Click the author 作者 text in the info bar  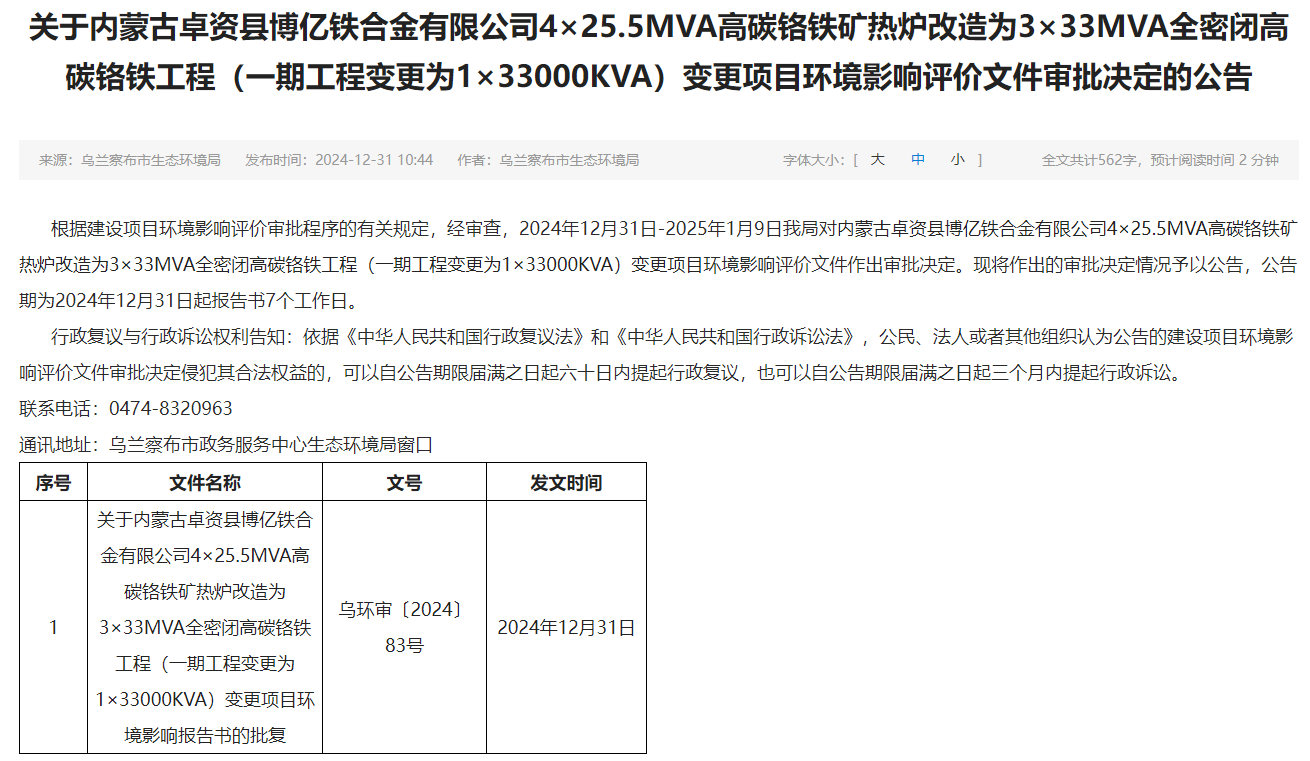click(548, 160)
